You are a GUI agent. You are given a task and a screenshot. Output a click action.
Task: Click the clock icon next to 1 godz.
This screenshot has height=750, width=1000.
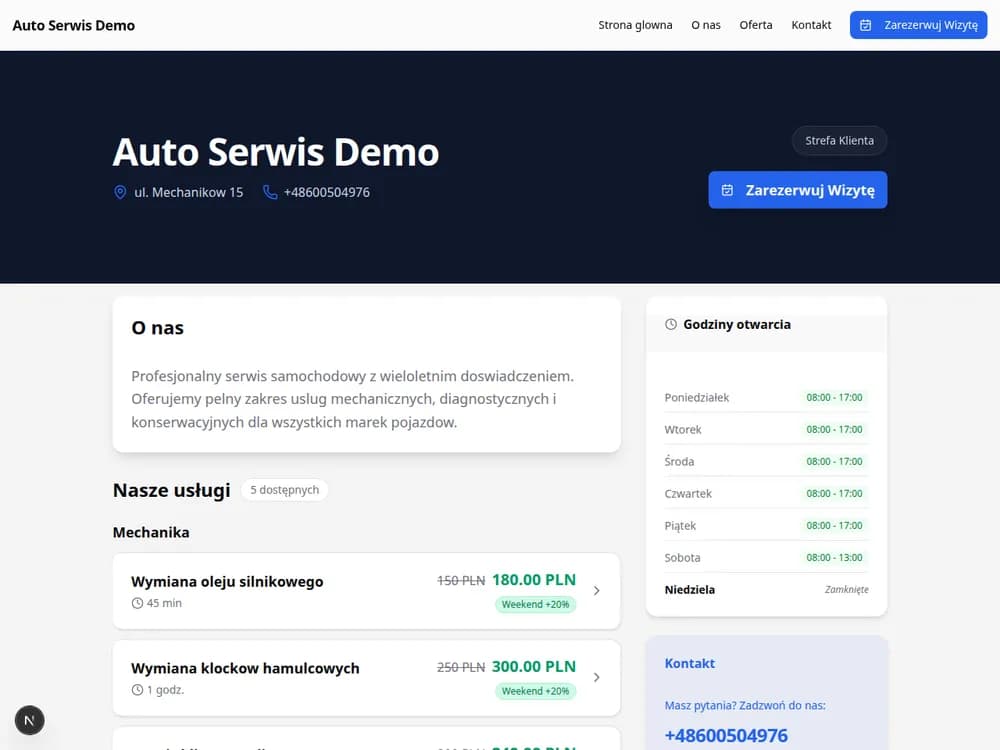pyautogui.click(x=137, y=689)
